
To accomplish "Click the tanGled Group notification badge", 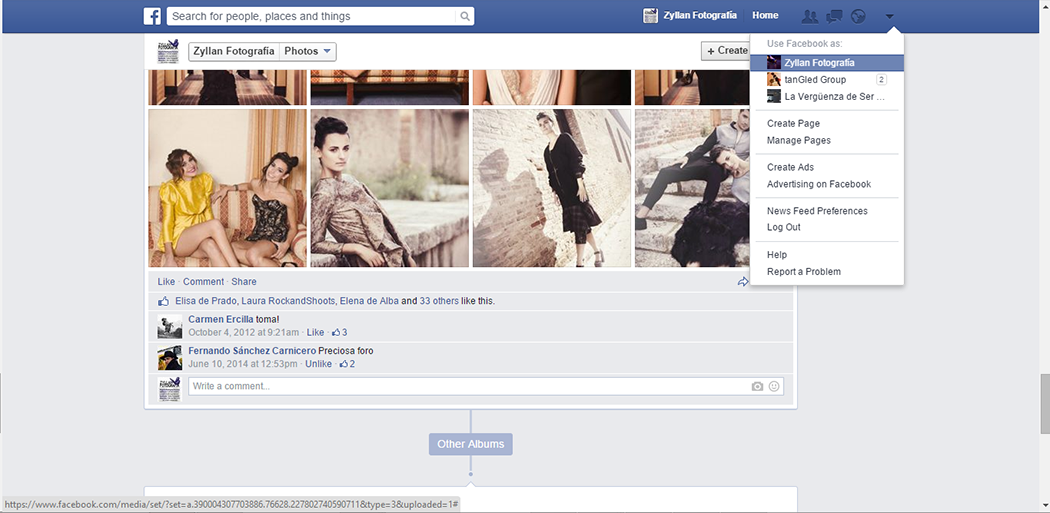I will 881,80.
